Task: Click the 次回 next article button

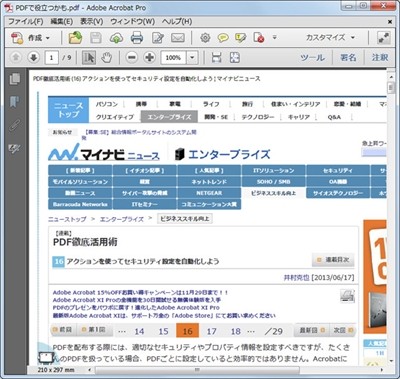Action: point(342,330)
